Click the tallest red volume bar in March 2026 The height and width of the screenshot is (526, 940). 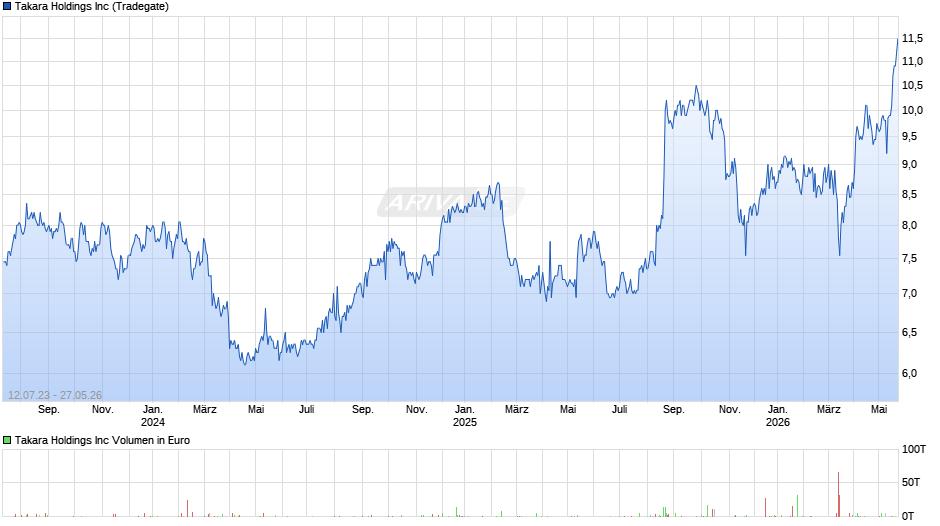838,494
